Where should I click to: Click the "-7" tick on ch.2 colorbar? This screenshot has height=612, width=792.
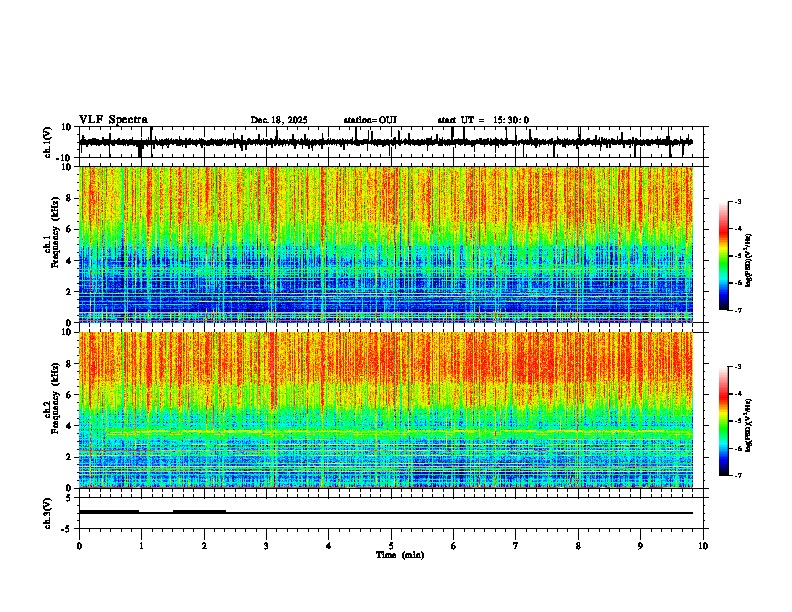point(738,476)
